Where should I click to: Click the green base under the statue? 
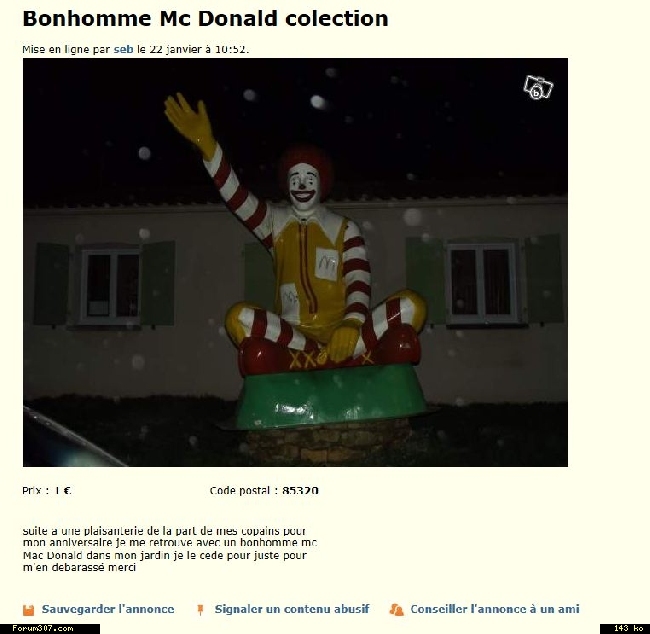coord(331,398)
